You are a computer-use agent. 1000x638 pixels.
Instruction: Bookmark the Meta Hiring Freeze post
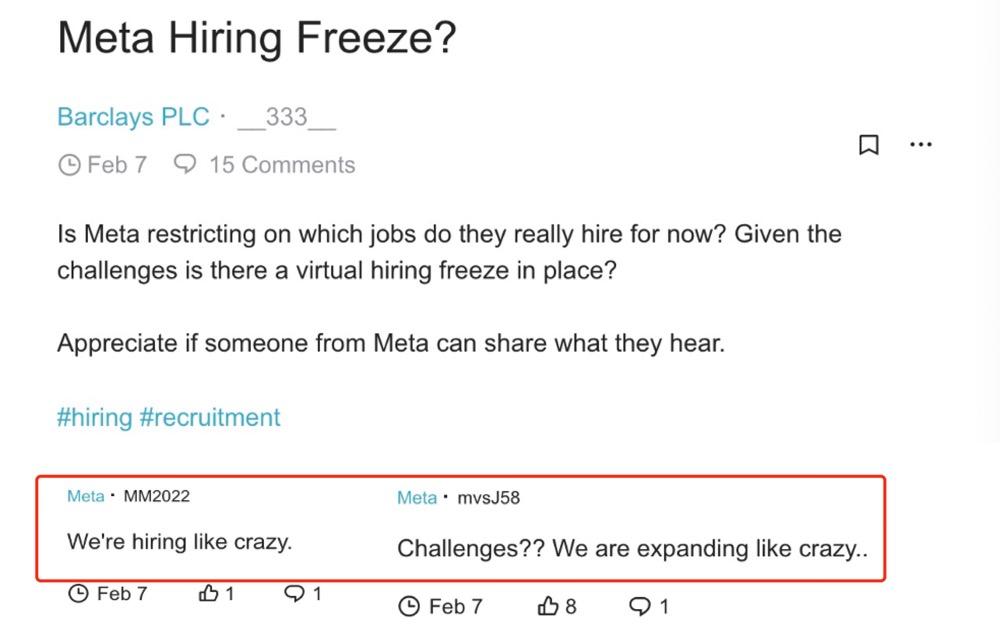[869, 145]
